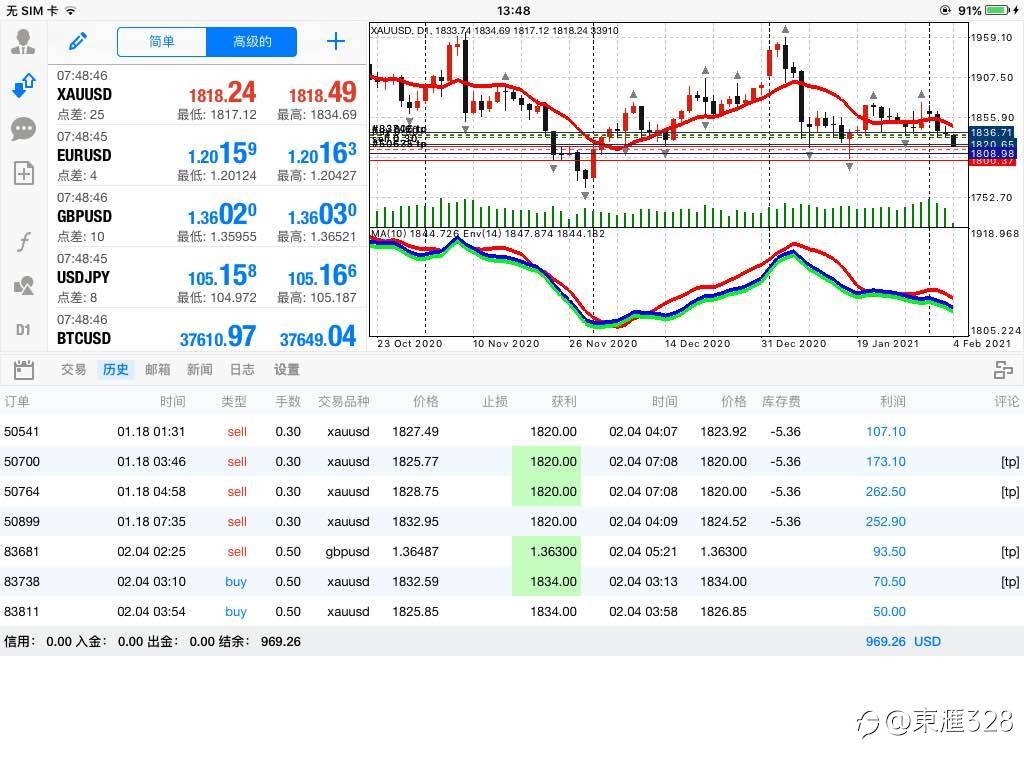This screenshot has width=1024, height=768.
Task: Open the calendar date filter icon
Action: pos(24,369)
